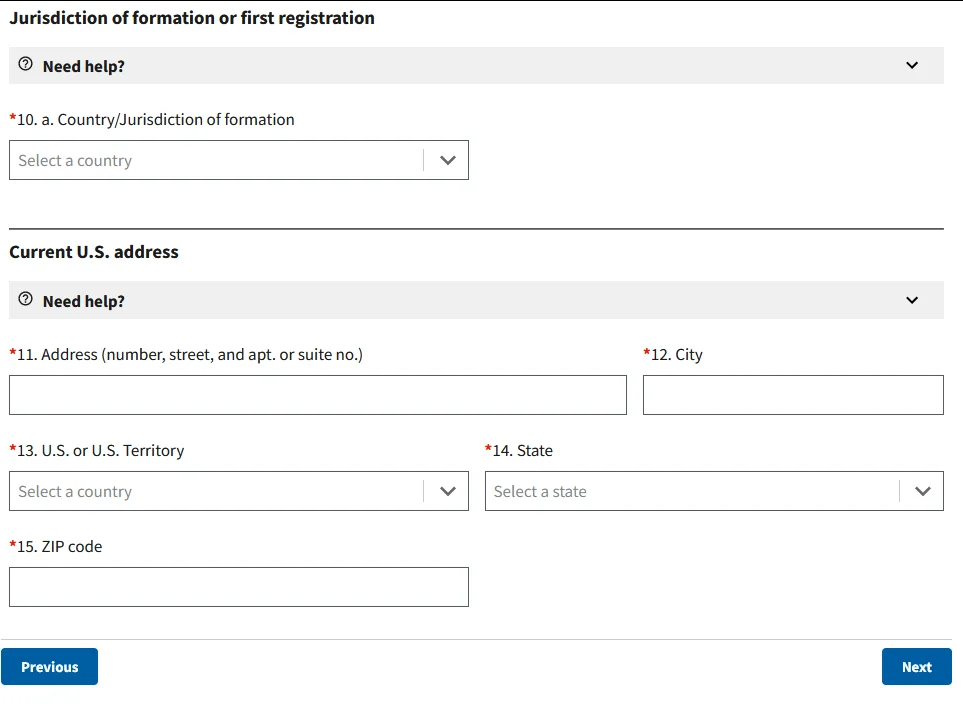Screen dimensions: 963x708
Task: Click Need help text under Current U.S. address
Action: click(84, 301)
